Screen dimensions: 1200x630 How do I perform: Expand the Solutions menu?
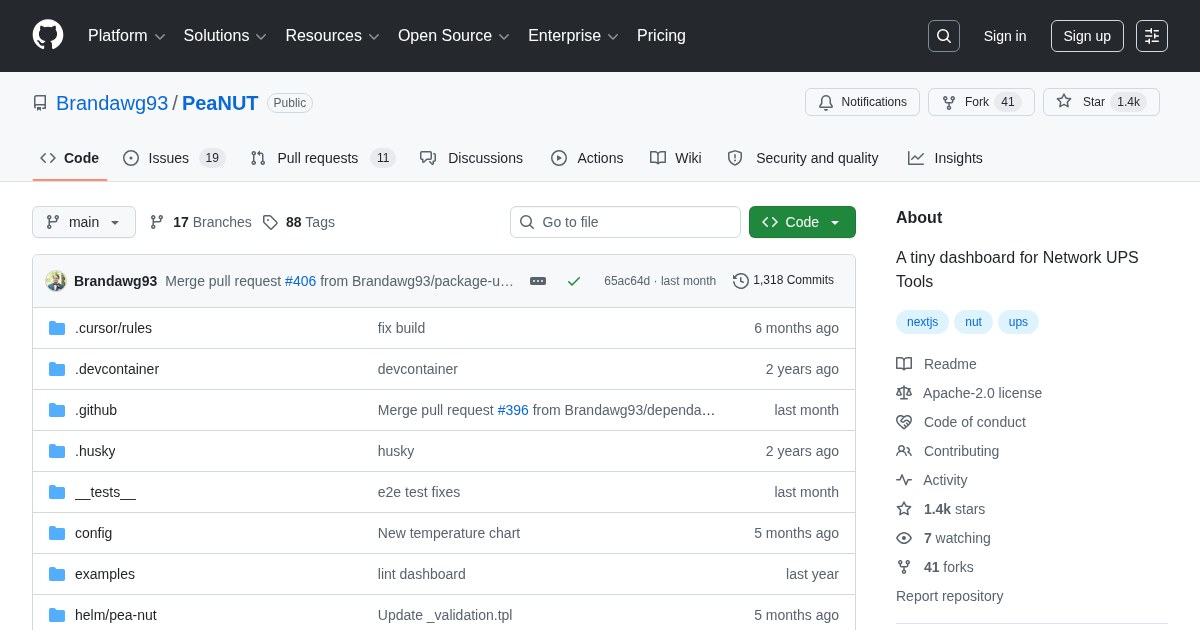point(225,36)
